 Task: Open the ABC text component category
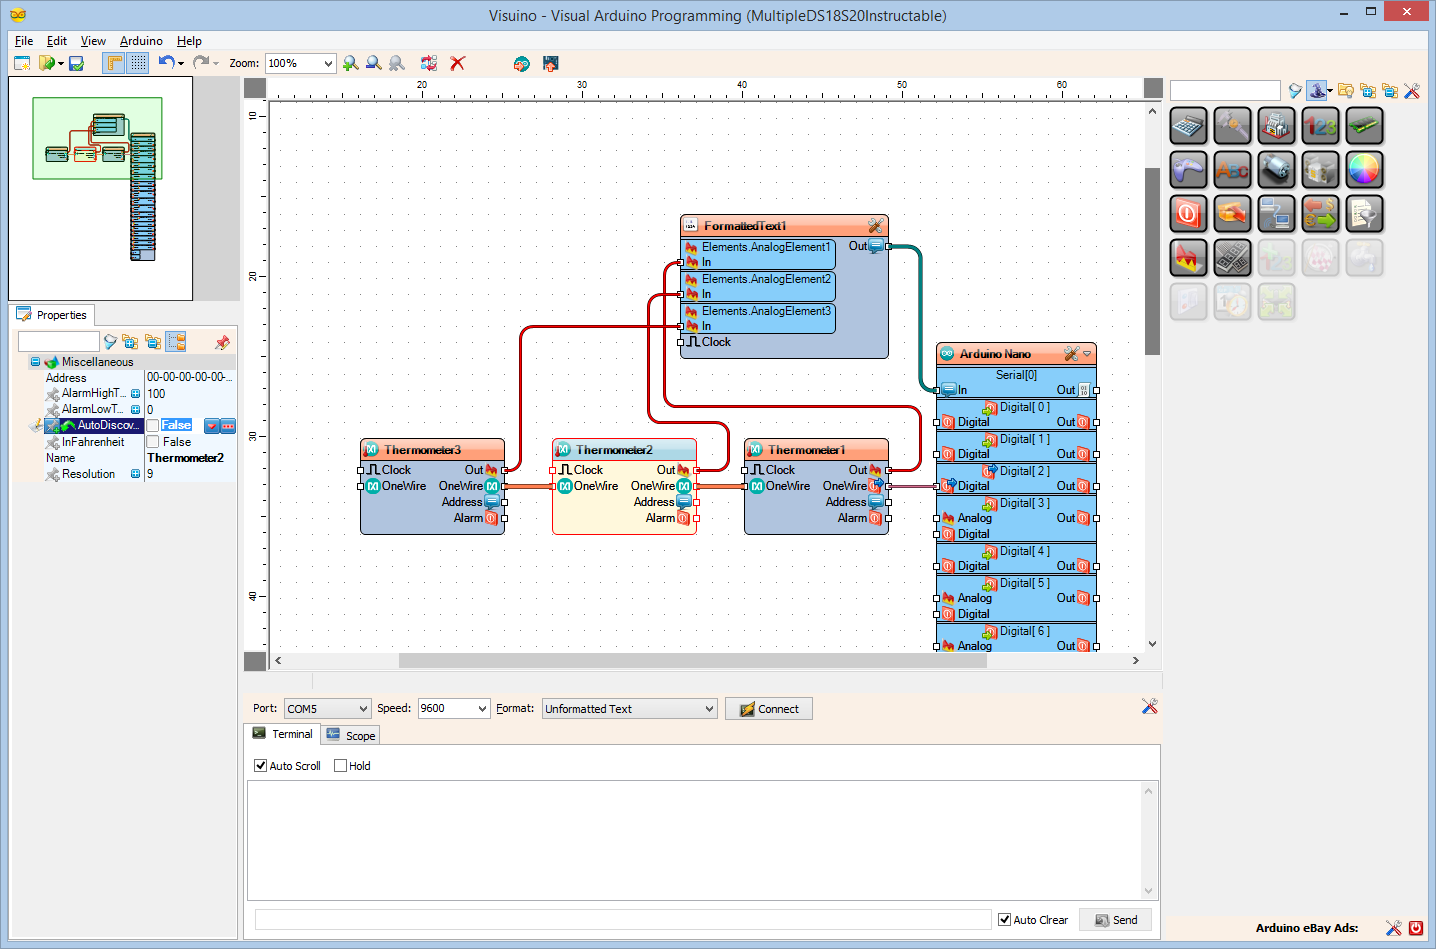[1232, 170]
